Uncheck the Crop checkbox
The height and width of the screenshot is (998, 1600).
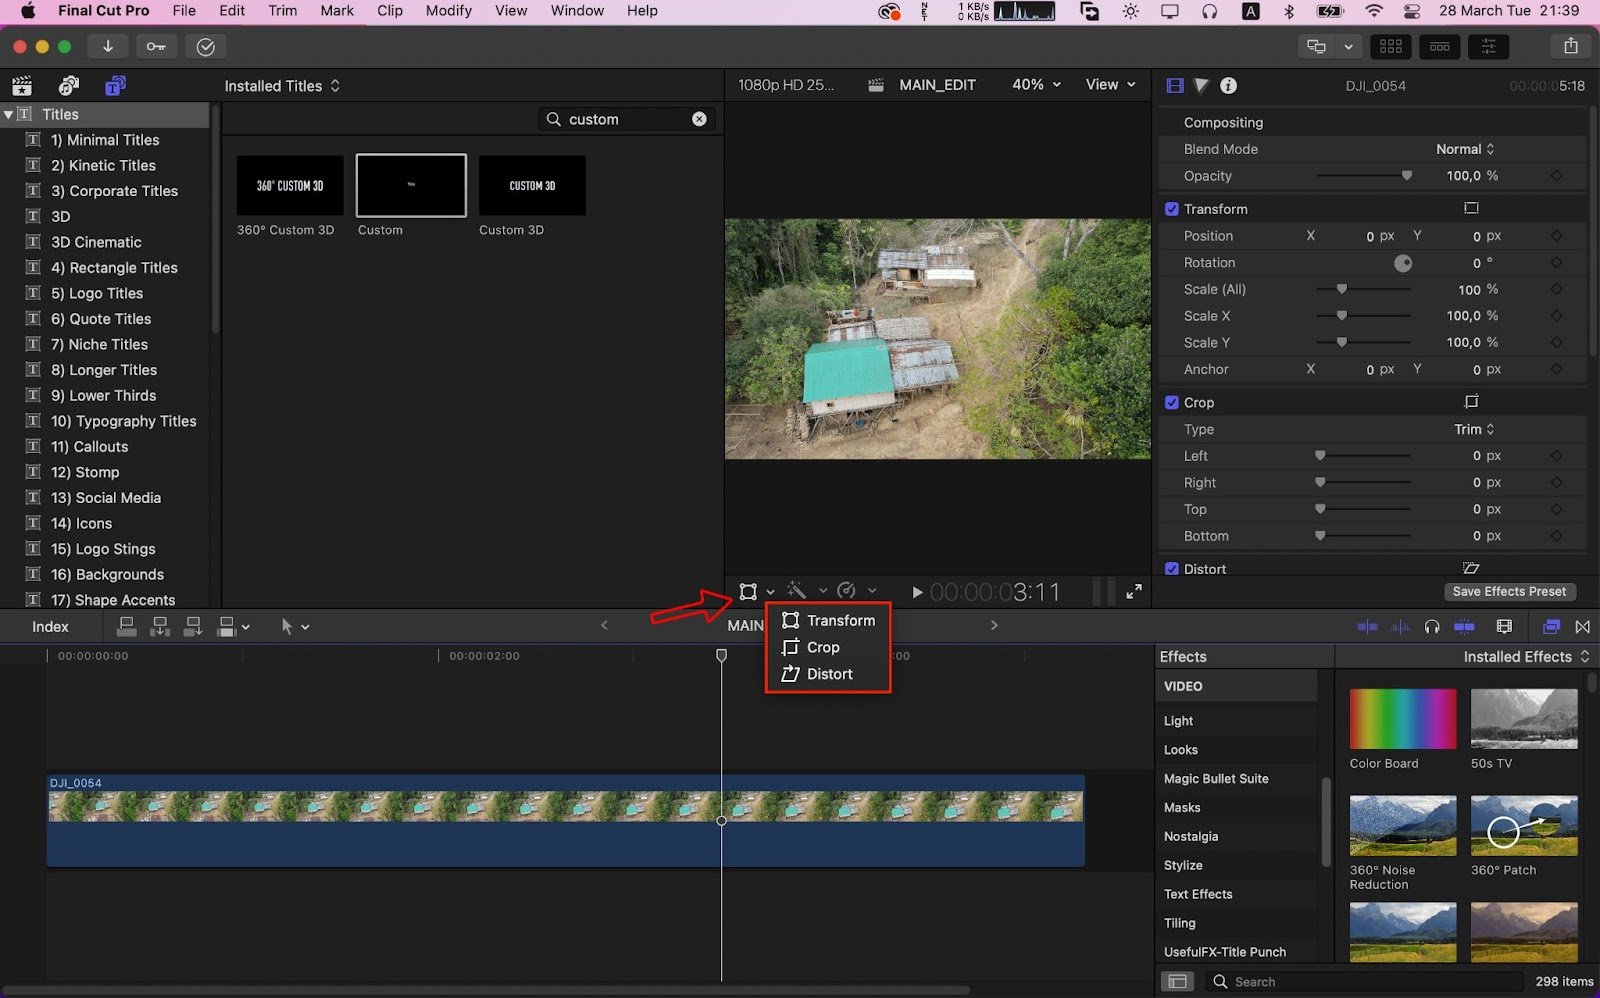click(1172, 403)
